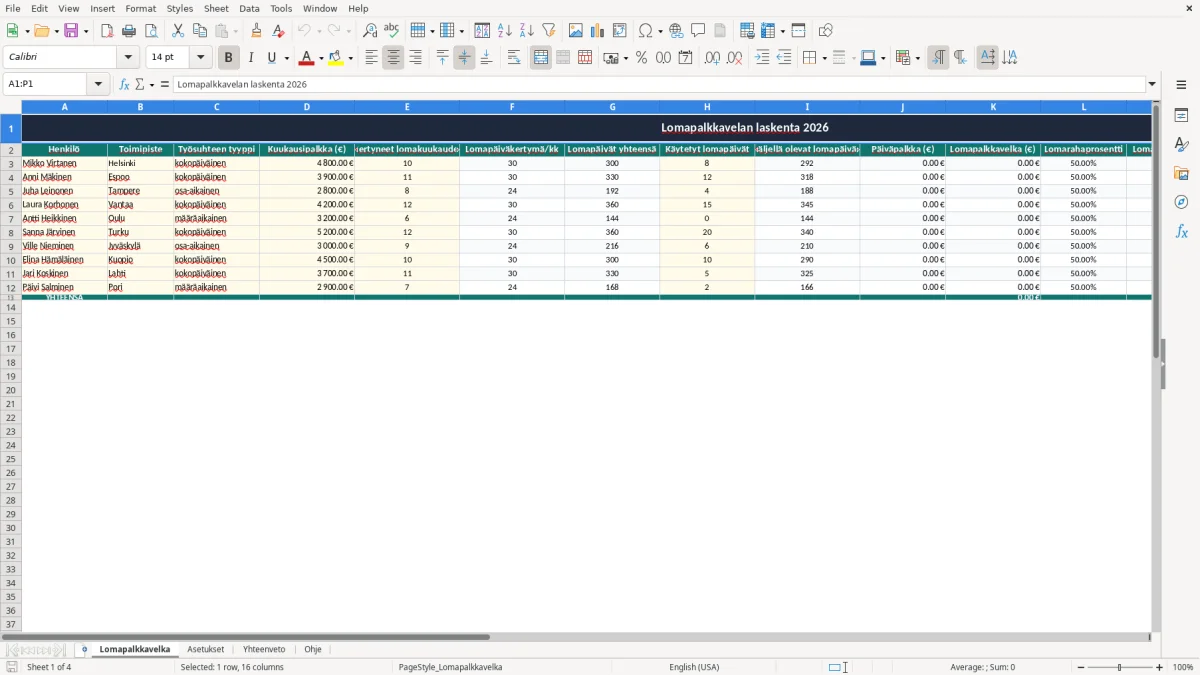Viewport: 1200px width, 675px height.
Task: Click the Sort Ascending icon
Action: click(x=505, y=31)
